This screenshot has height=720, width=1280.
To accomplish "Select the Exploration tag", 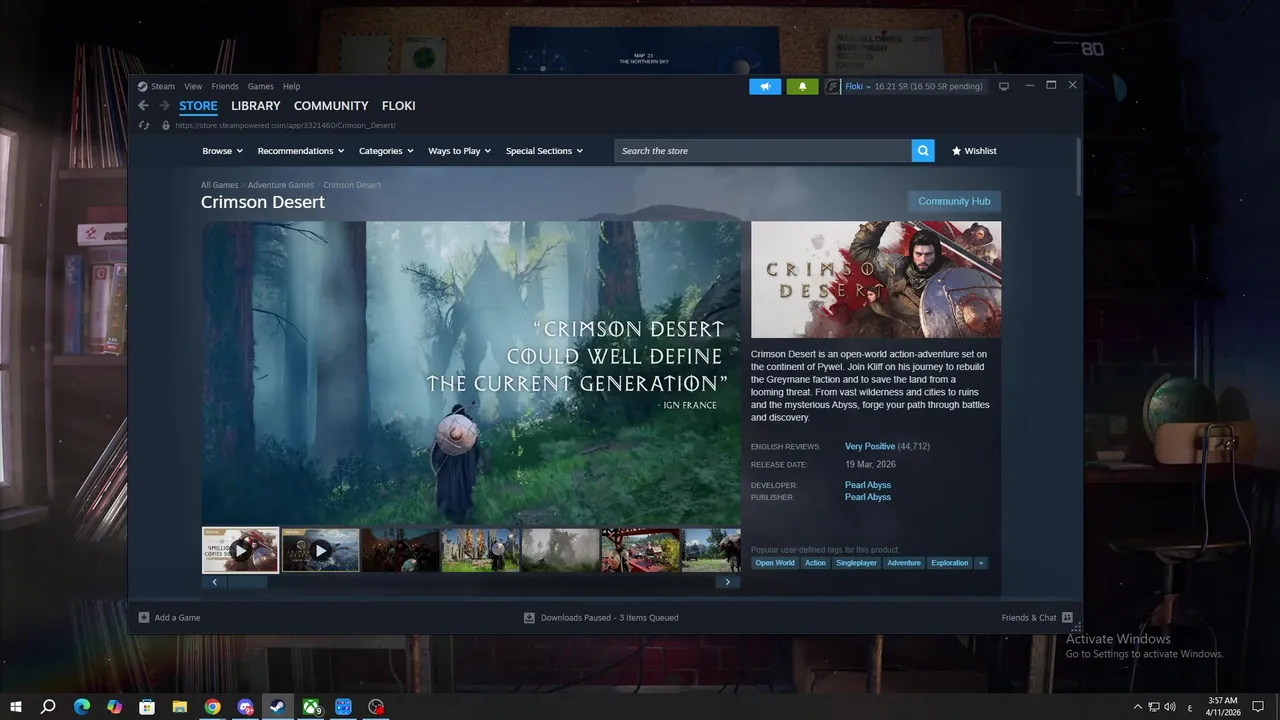I will pyautogui.click(x=950, y=563).
